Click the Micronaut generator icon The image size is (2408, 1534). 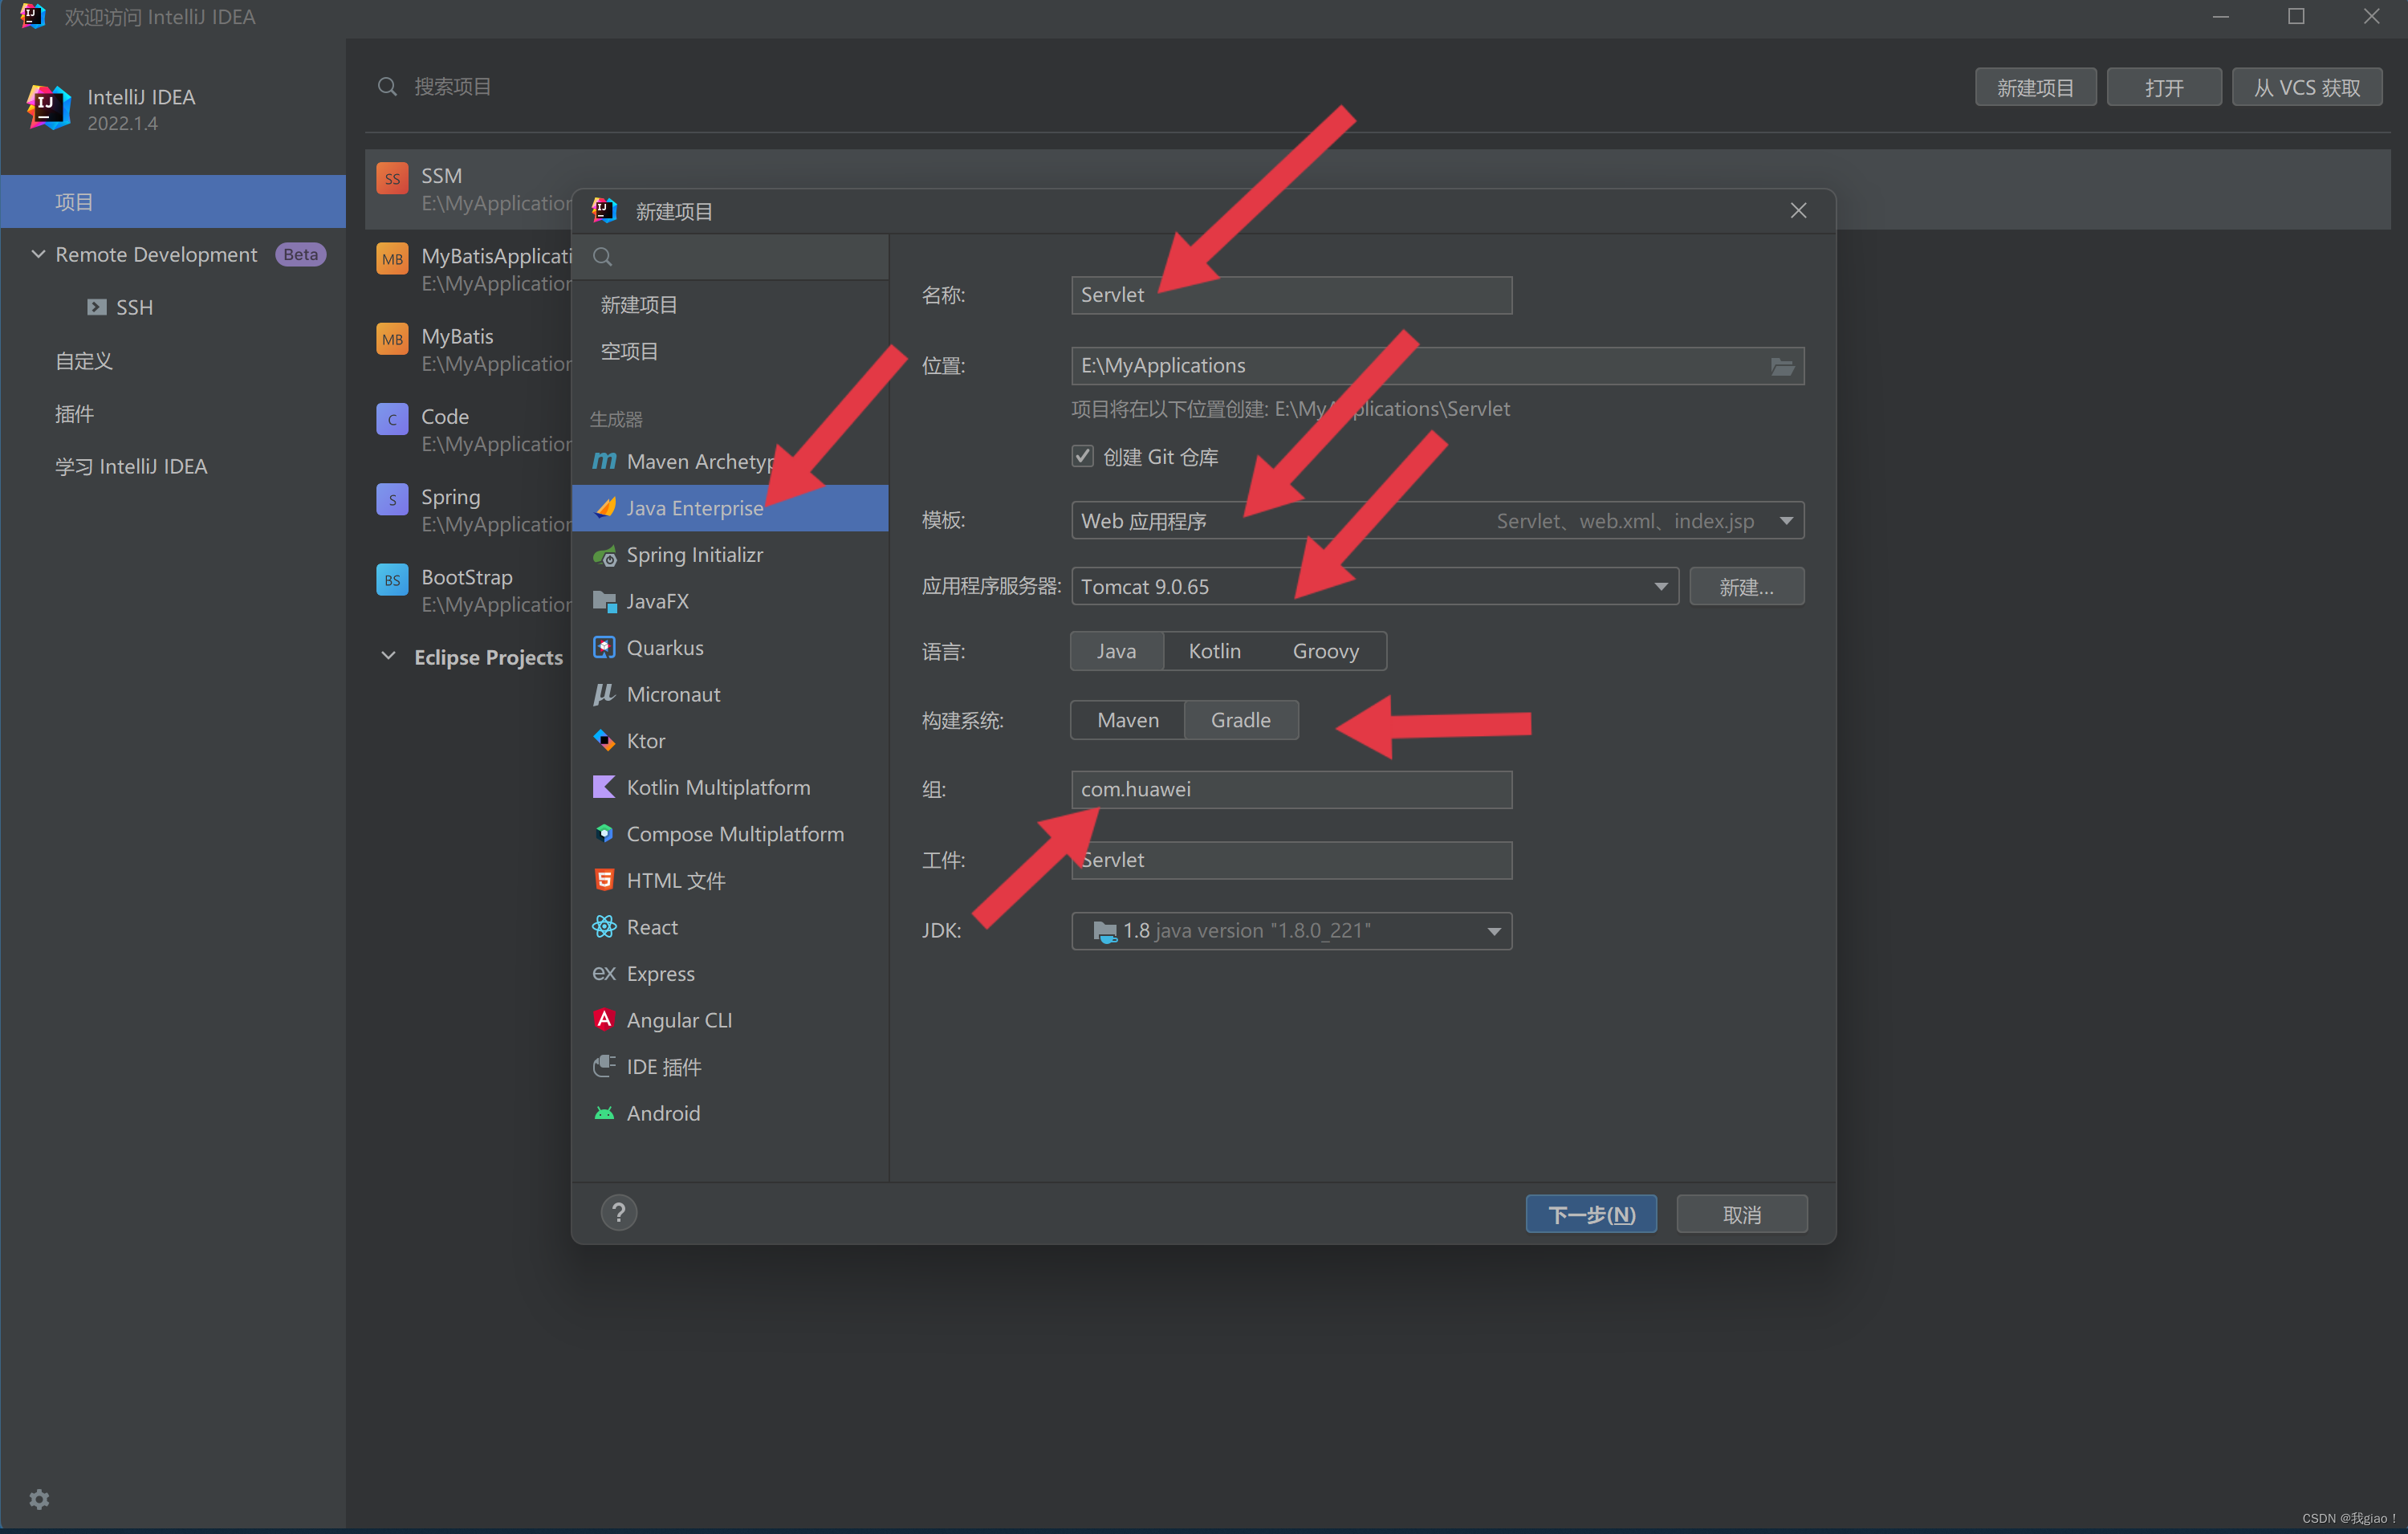point(604,694)
